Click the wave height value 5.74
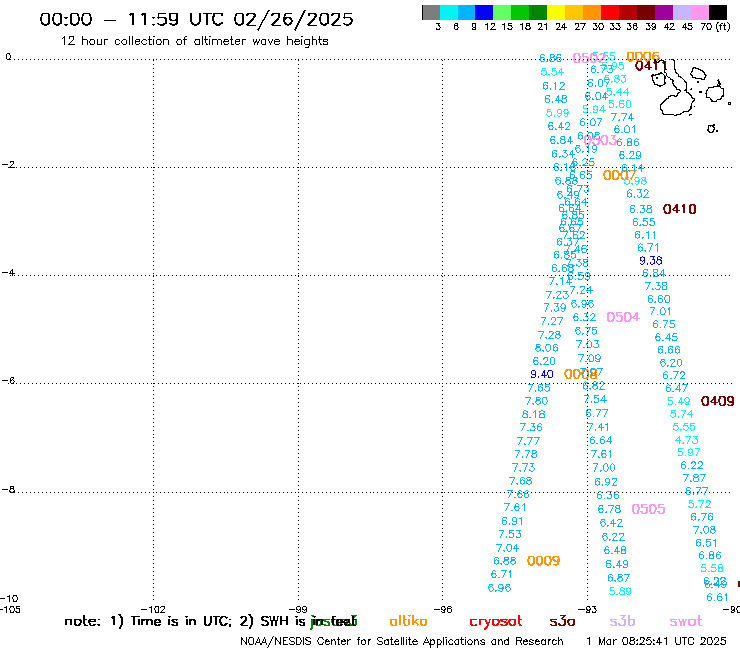This screenshot has height=650, width=740. pos(682,414)
